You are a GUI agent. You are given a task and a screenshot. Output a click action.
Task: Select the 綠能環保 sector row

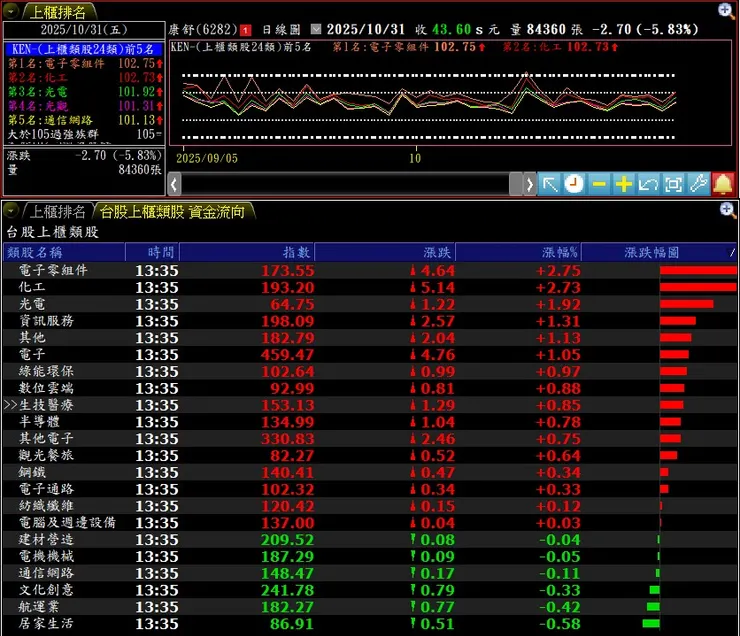pyautogui.click(x=370, y=371)
